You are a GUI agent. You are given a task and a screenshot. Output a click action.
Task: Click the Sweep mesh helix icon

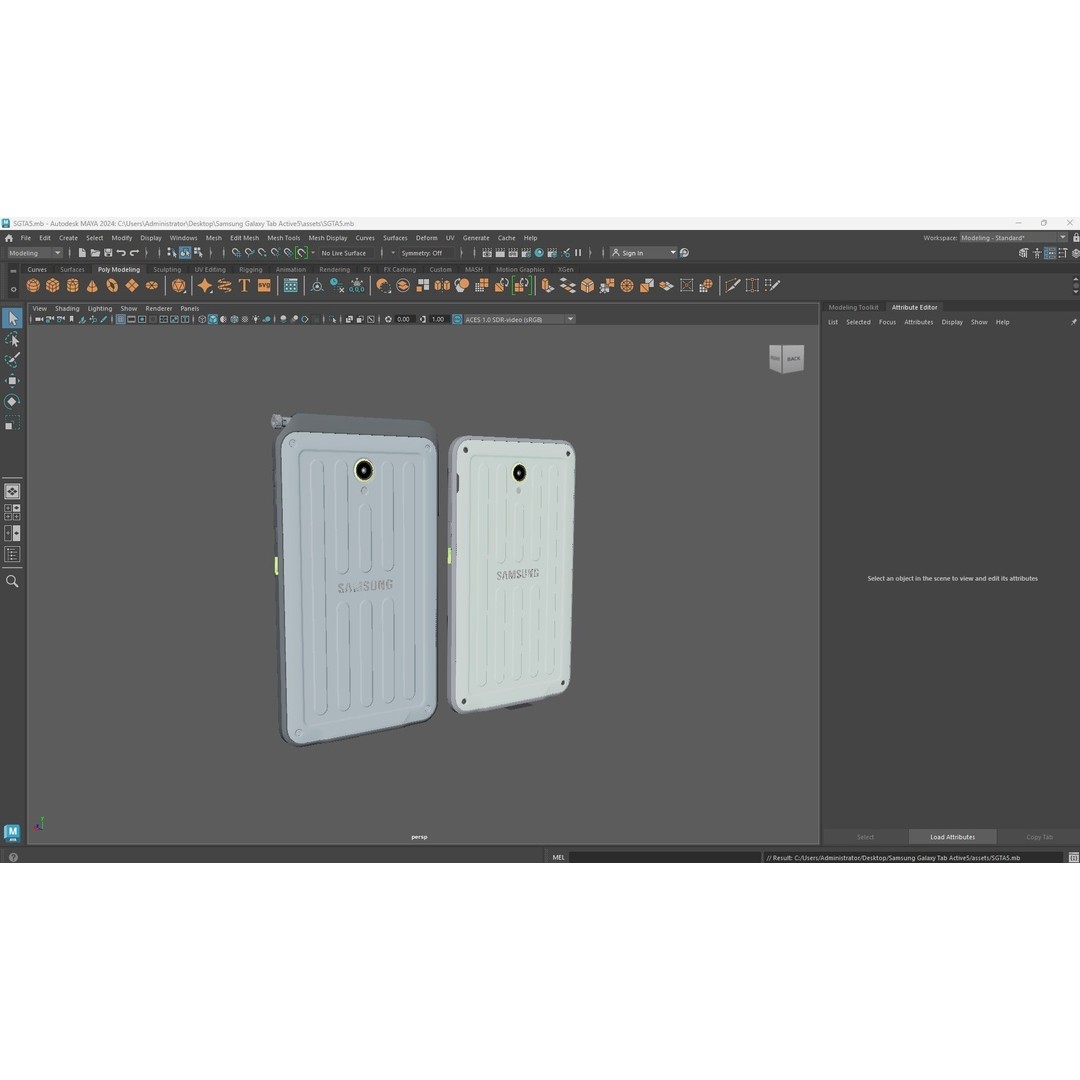tap(225, 285)
